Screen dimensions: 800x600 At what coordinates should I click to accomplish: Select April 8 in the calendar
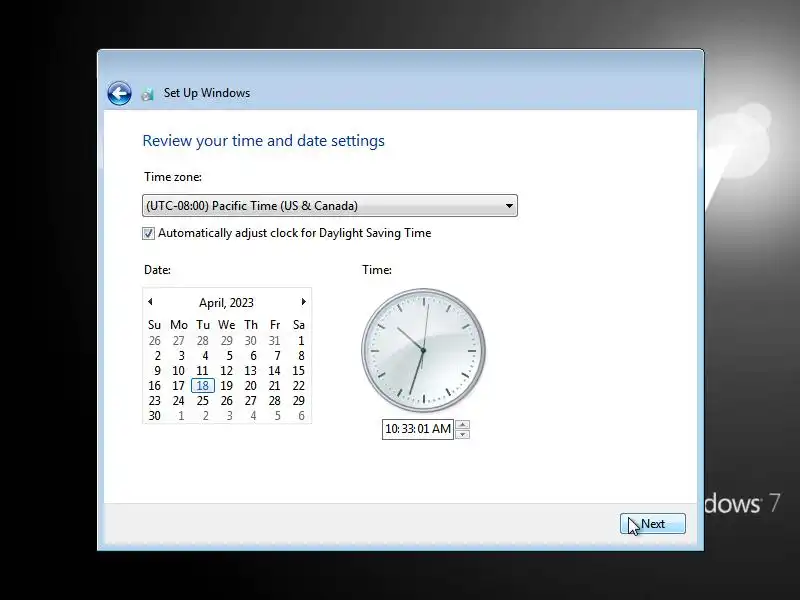pos(301,356)
